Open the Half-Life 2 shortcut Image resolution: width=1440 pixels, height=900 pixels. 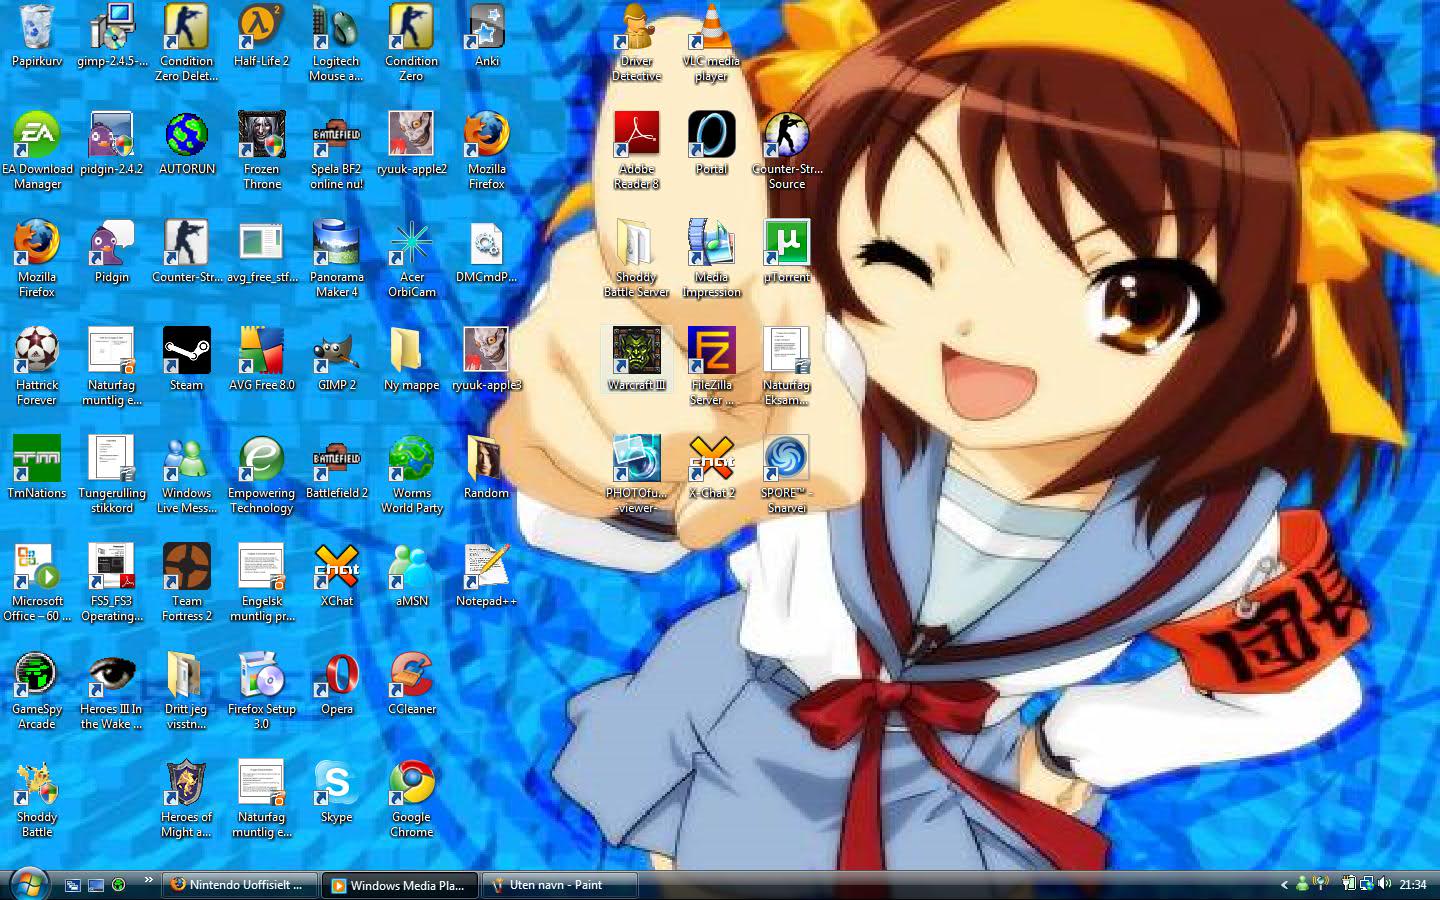coord(261,28)
